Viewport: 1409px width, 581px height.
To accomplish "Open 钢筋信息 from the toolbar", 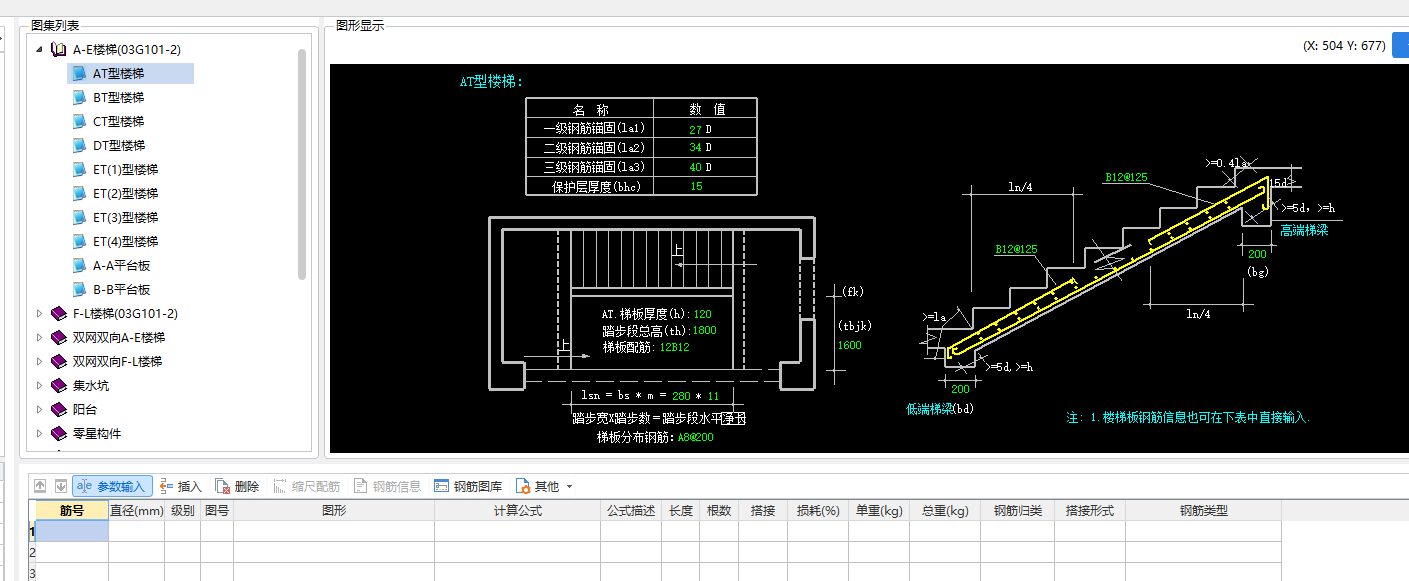I will click(x=387, y=486).
